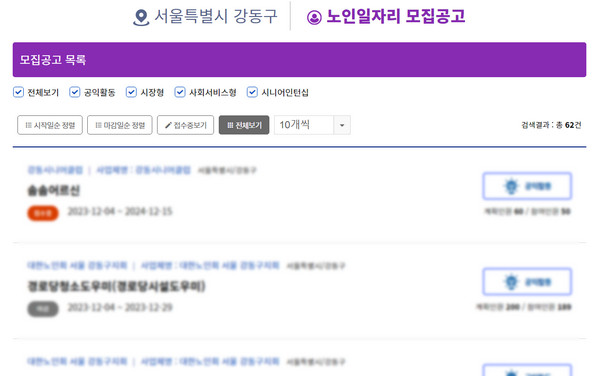600x376 pixels.
Task: Click the orange 접수중 status badge
Action: (43, 213)
